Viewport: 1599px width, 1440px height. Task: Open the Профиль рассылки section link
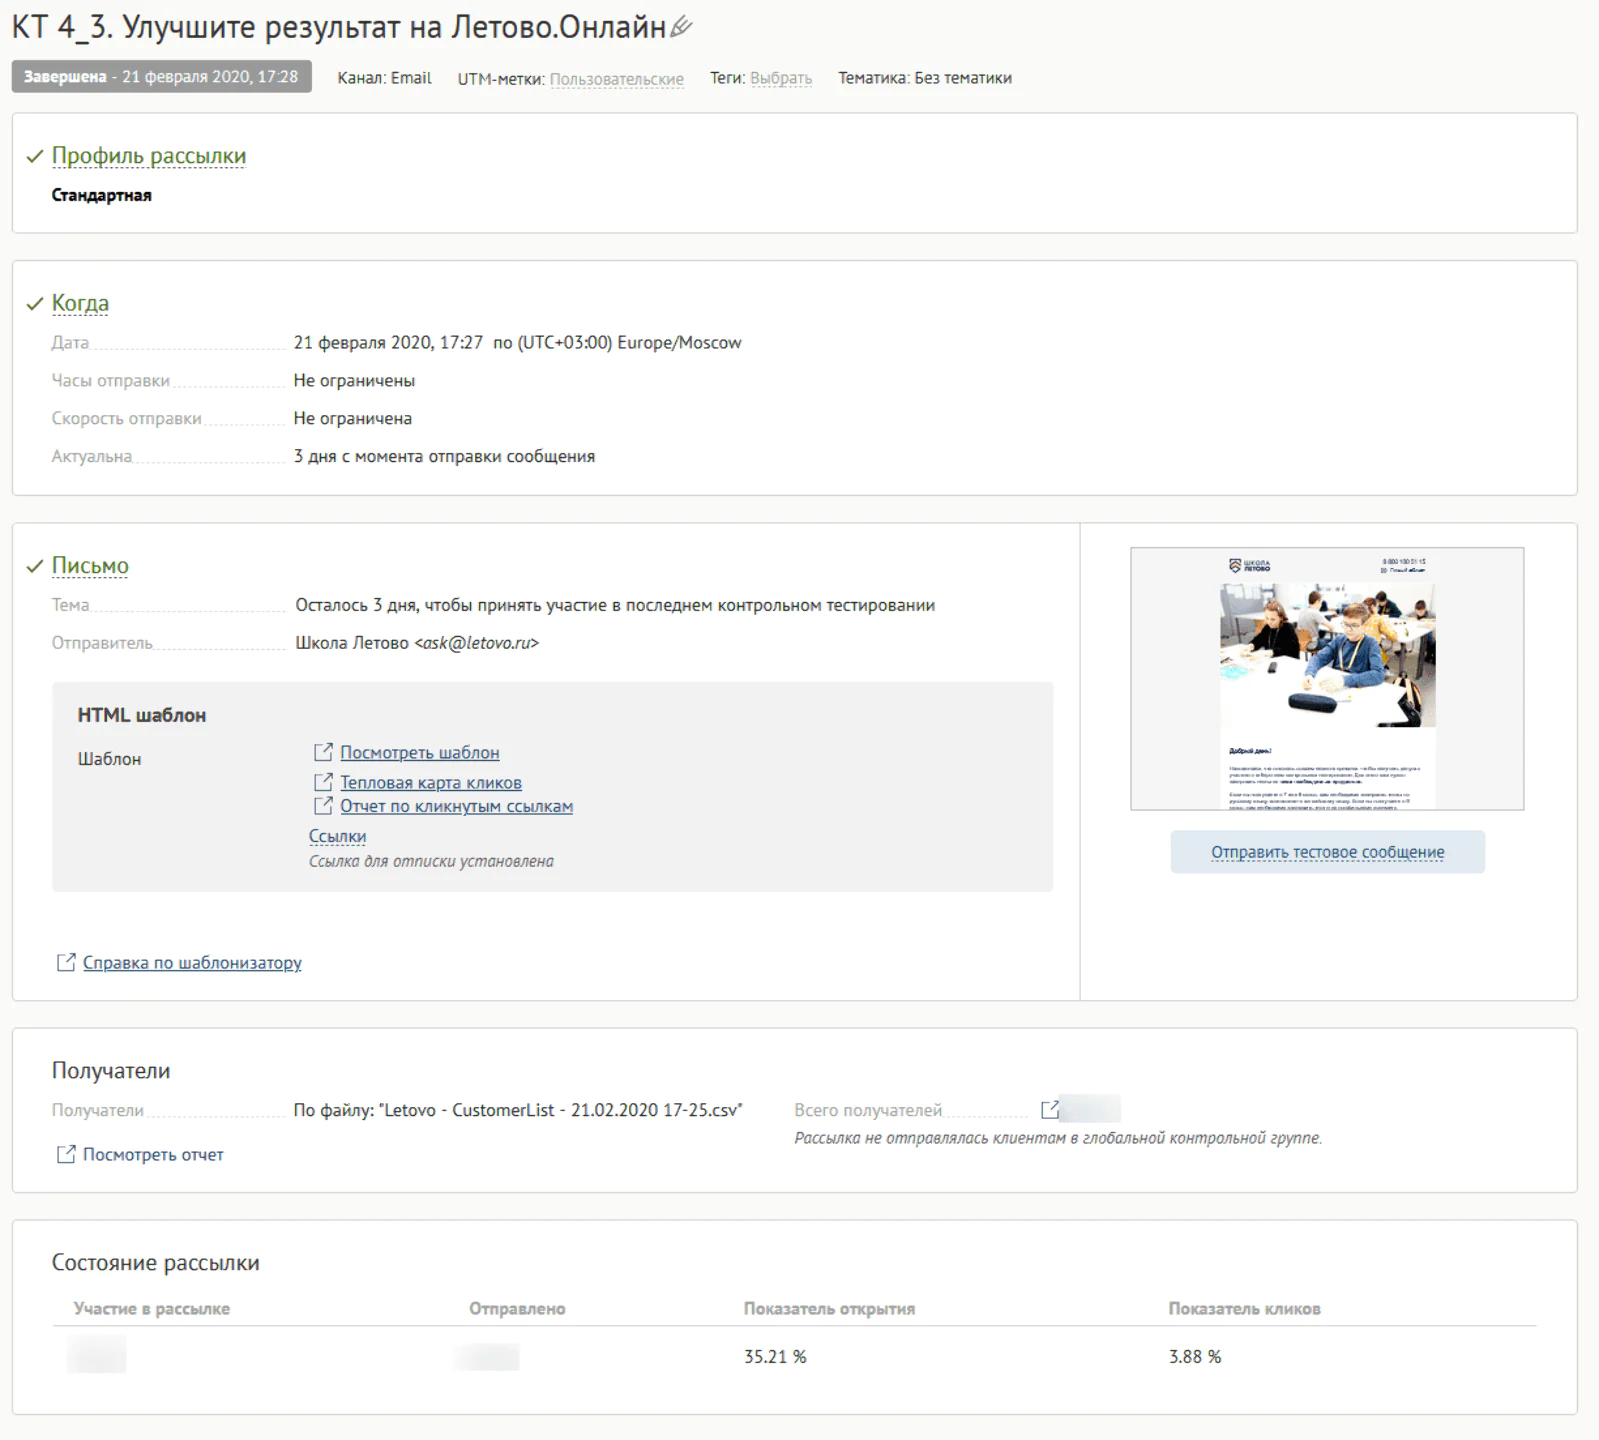[149, 156]
